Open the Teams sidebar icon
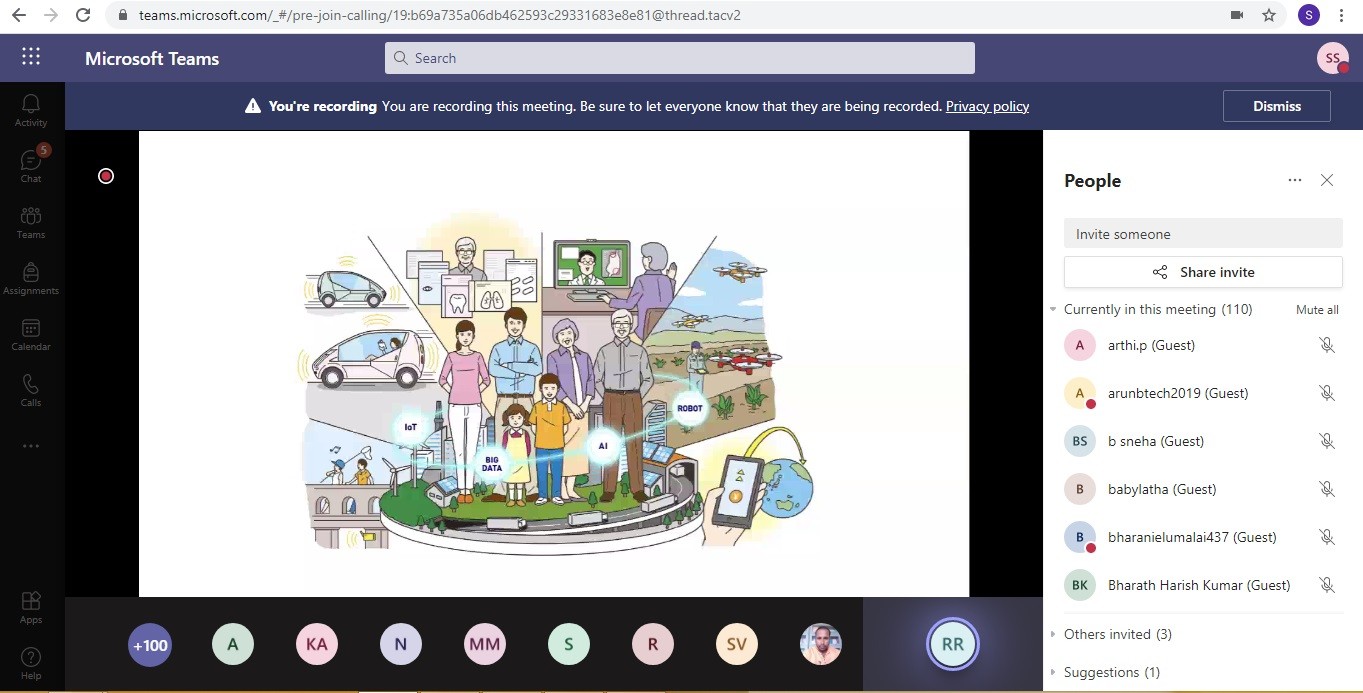 31,221
